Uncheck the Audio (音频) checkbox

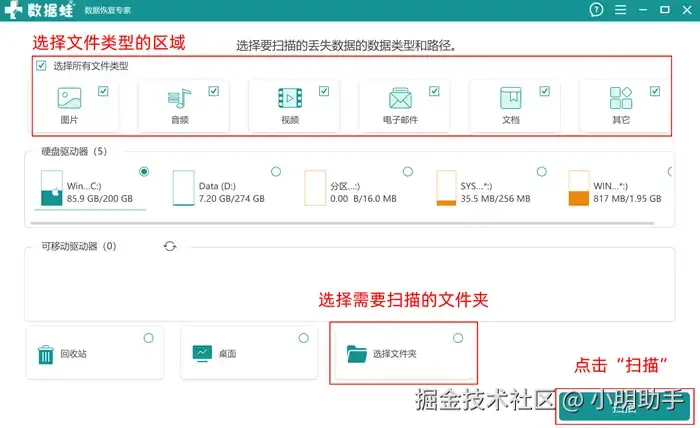click(x=213, y=91)
